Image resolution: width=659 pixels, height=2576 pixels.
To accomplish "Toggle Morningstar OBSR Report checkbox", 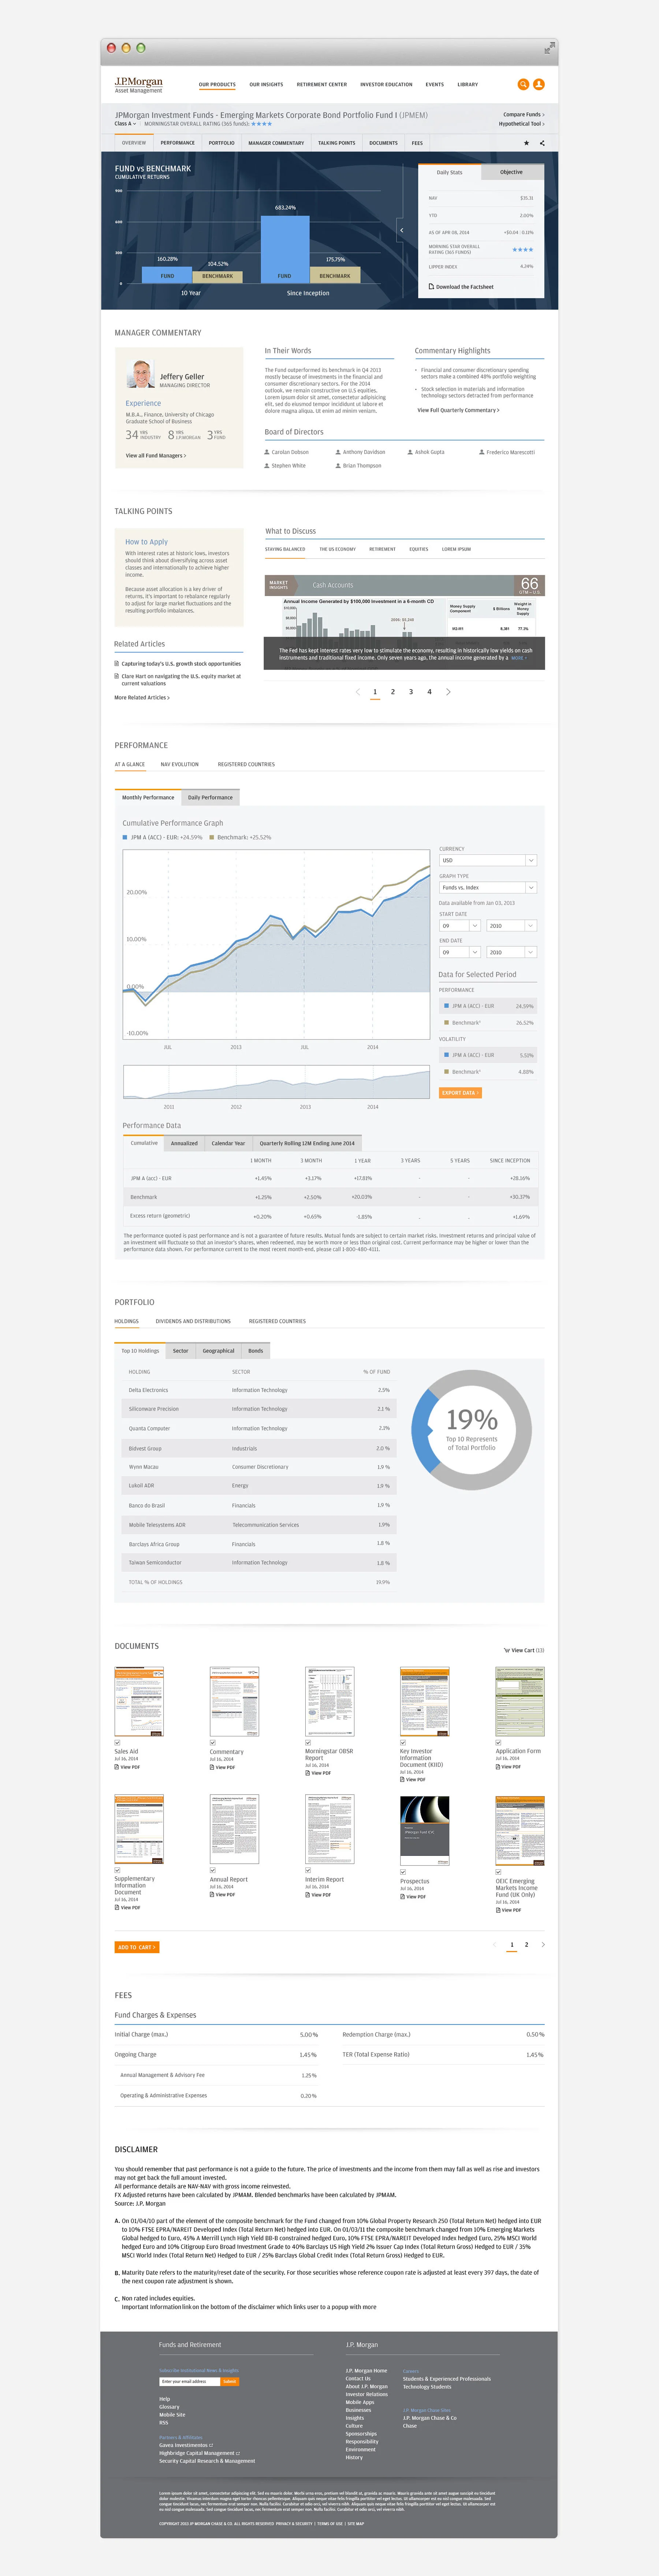I will [308, 1743].
